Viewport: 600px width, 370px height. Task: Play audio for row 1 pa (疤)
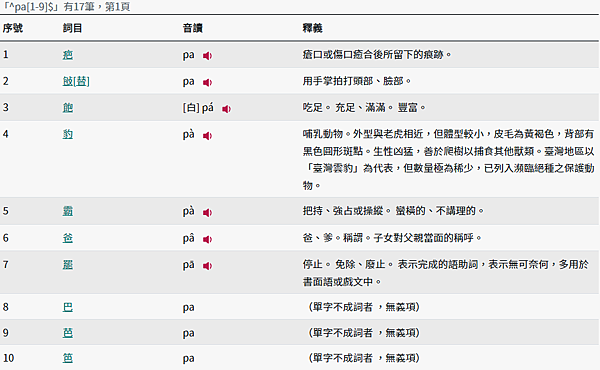[207, 56]
